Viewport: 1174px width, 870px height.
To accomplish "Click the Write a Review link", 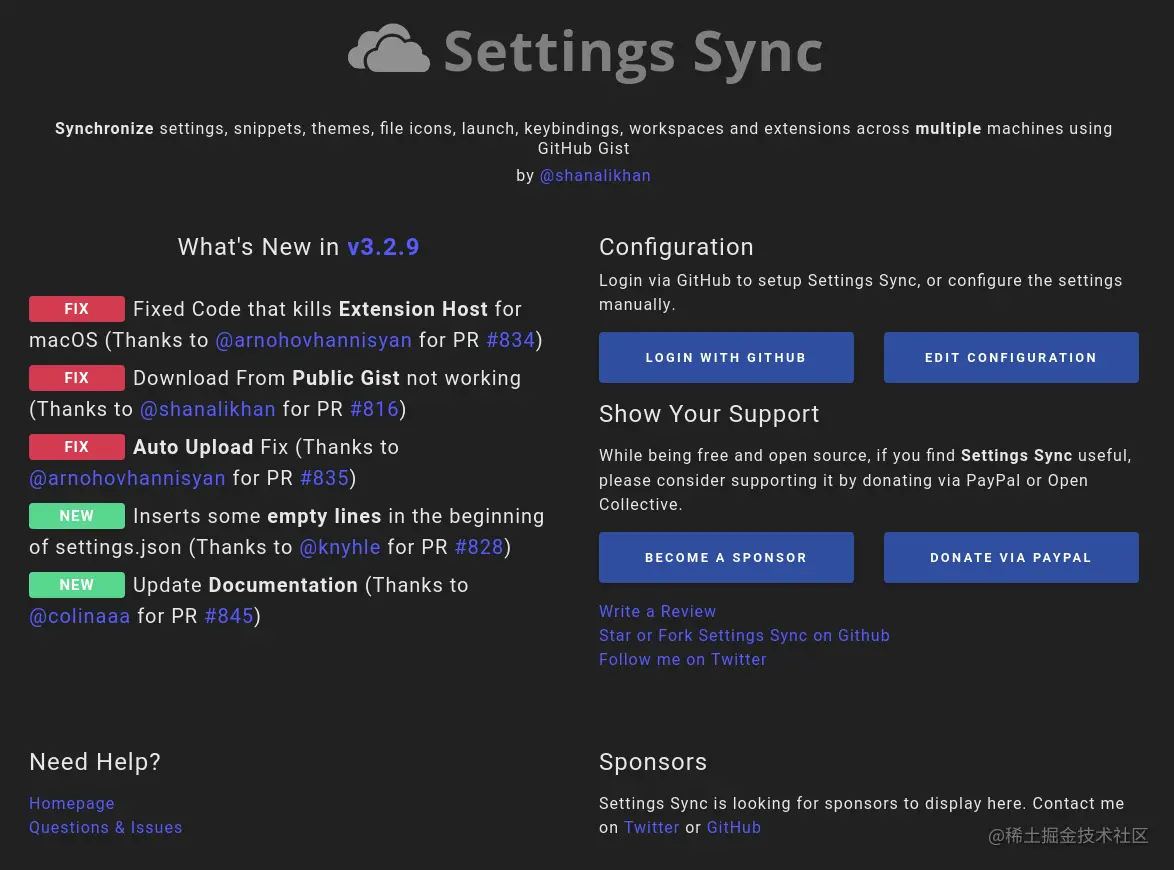I will point(657,611).
